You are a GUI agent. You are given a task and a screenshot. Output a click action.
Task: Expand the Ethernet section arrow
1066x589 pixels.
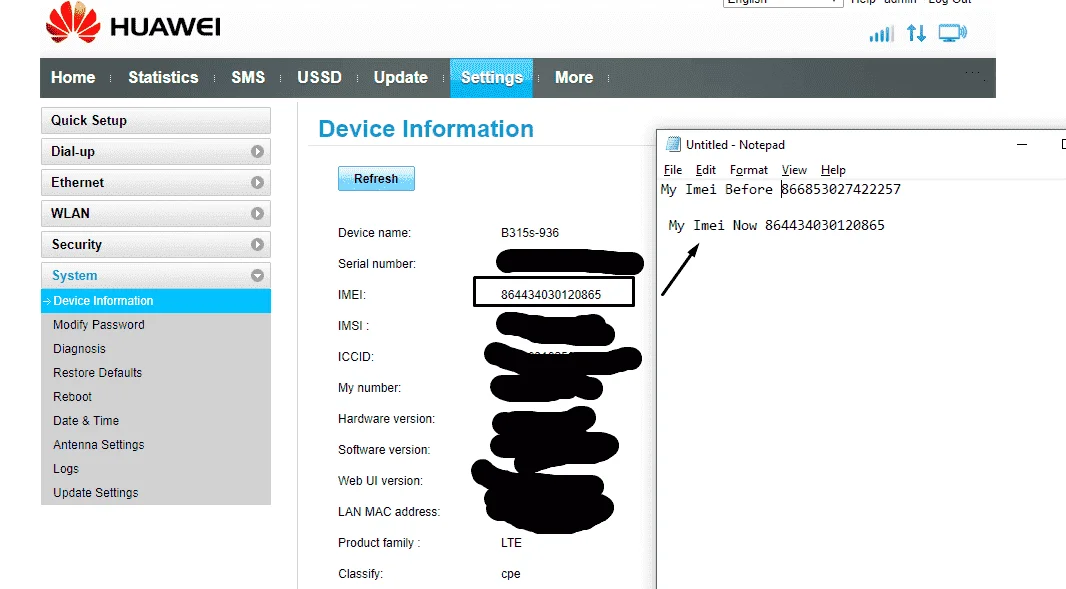(257, 182)
